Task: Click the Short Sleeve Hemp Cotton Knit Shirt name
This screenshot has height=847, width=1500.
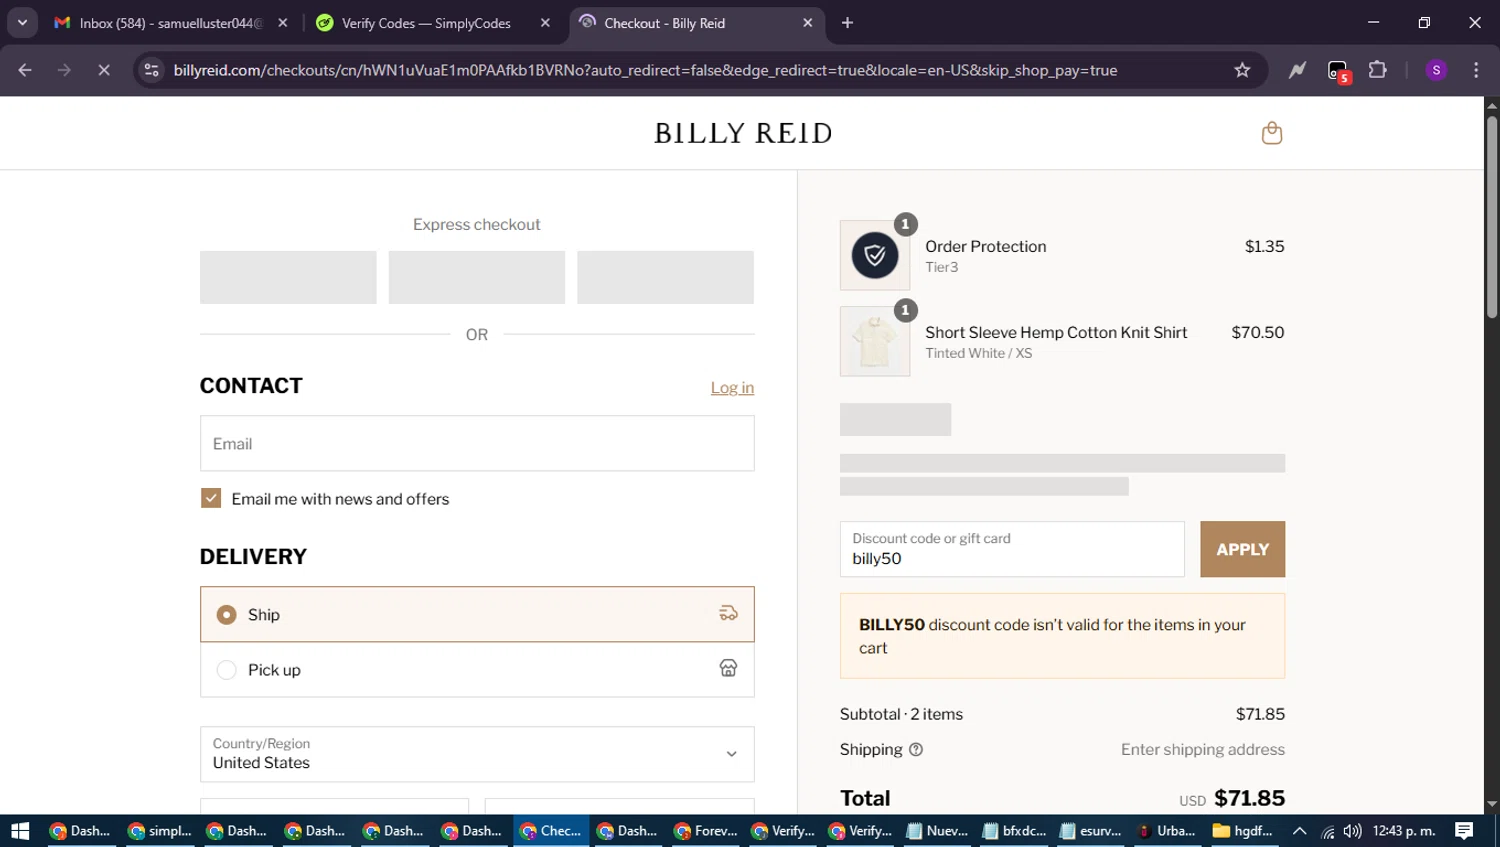Action: click(x=1056, y=332)
